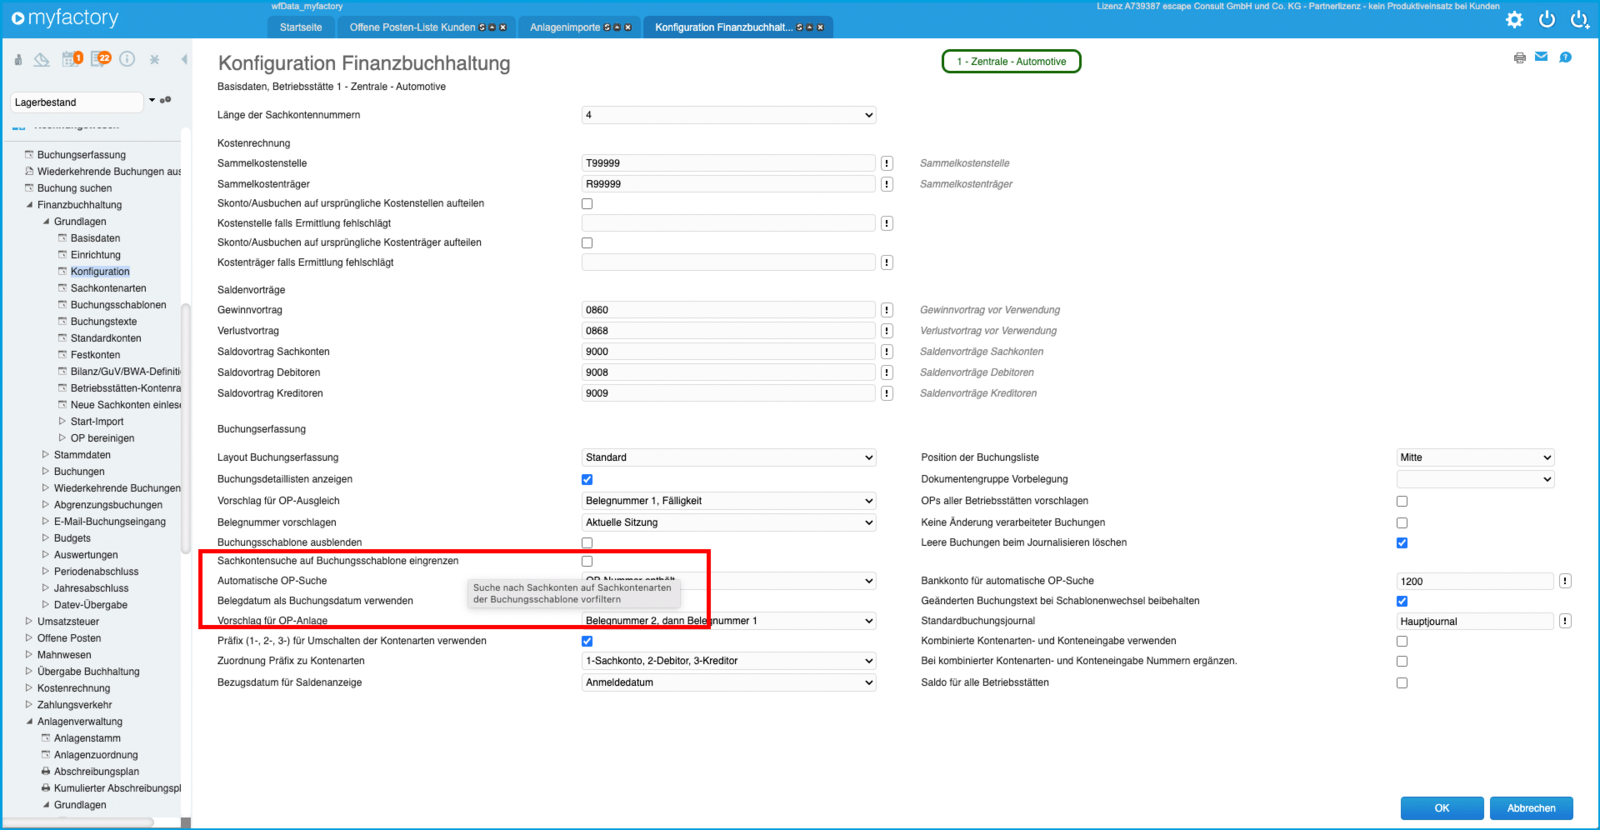1600x830 pixels.
Task: Open settings via the gear icon
Action: [1514, 19]
